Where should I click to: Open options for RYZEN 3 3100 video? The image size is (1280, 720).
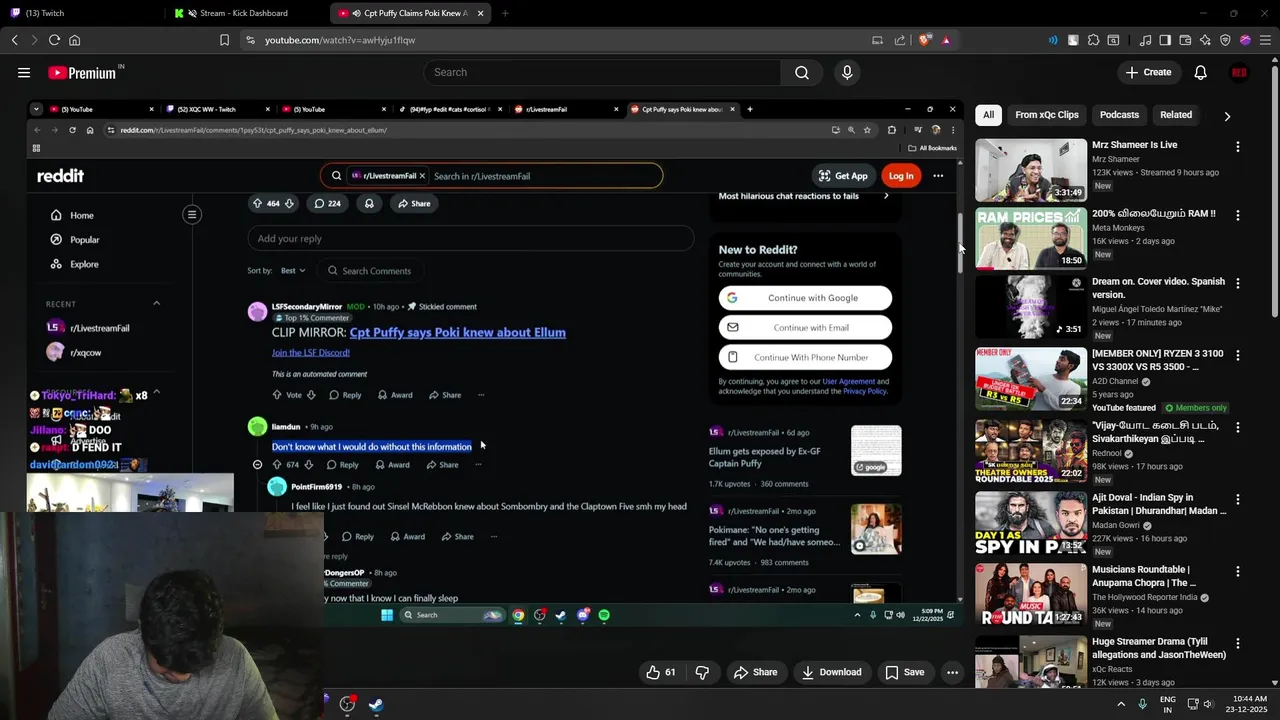pyautogui.click(x=1237, y=355)
